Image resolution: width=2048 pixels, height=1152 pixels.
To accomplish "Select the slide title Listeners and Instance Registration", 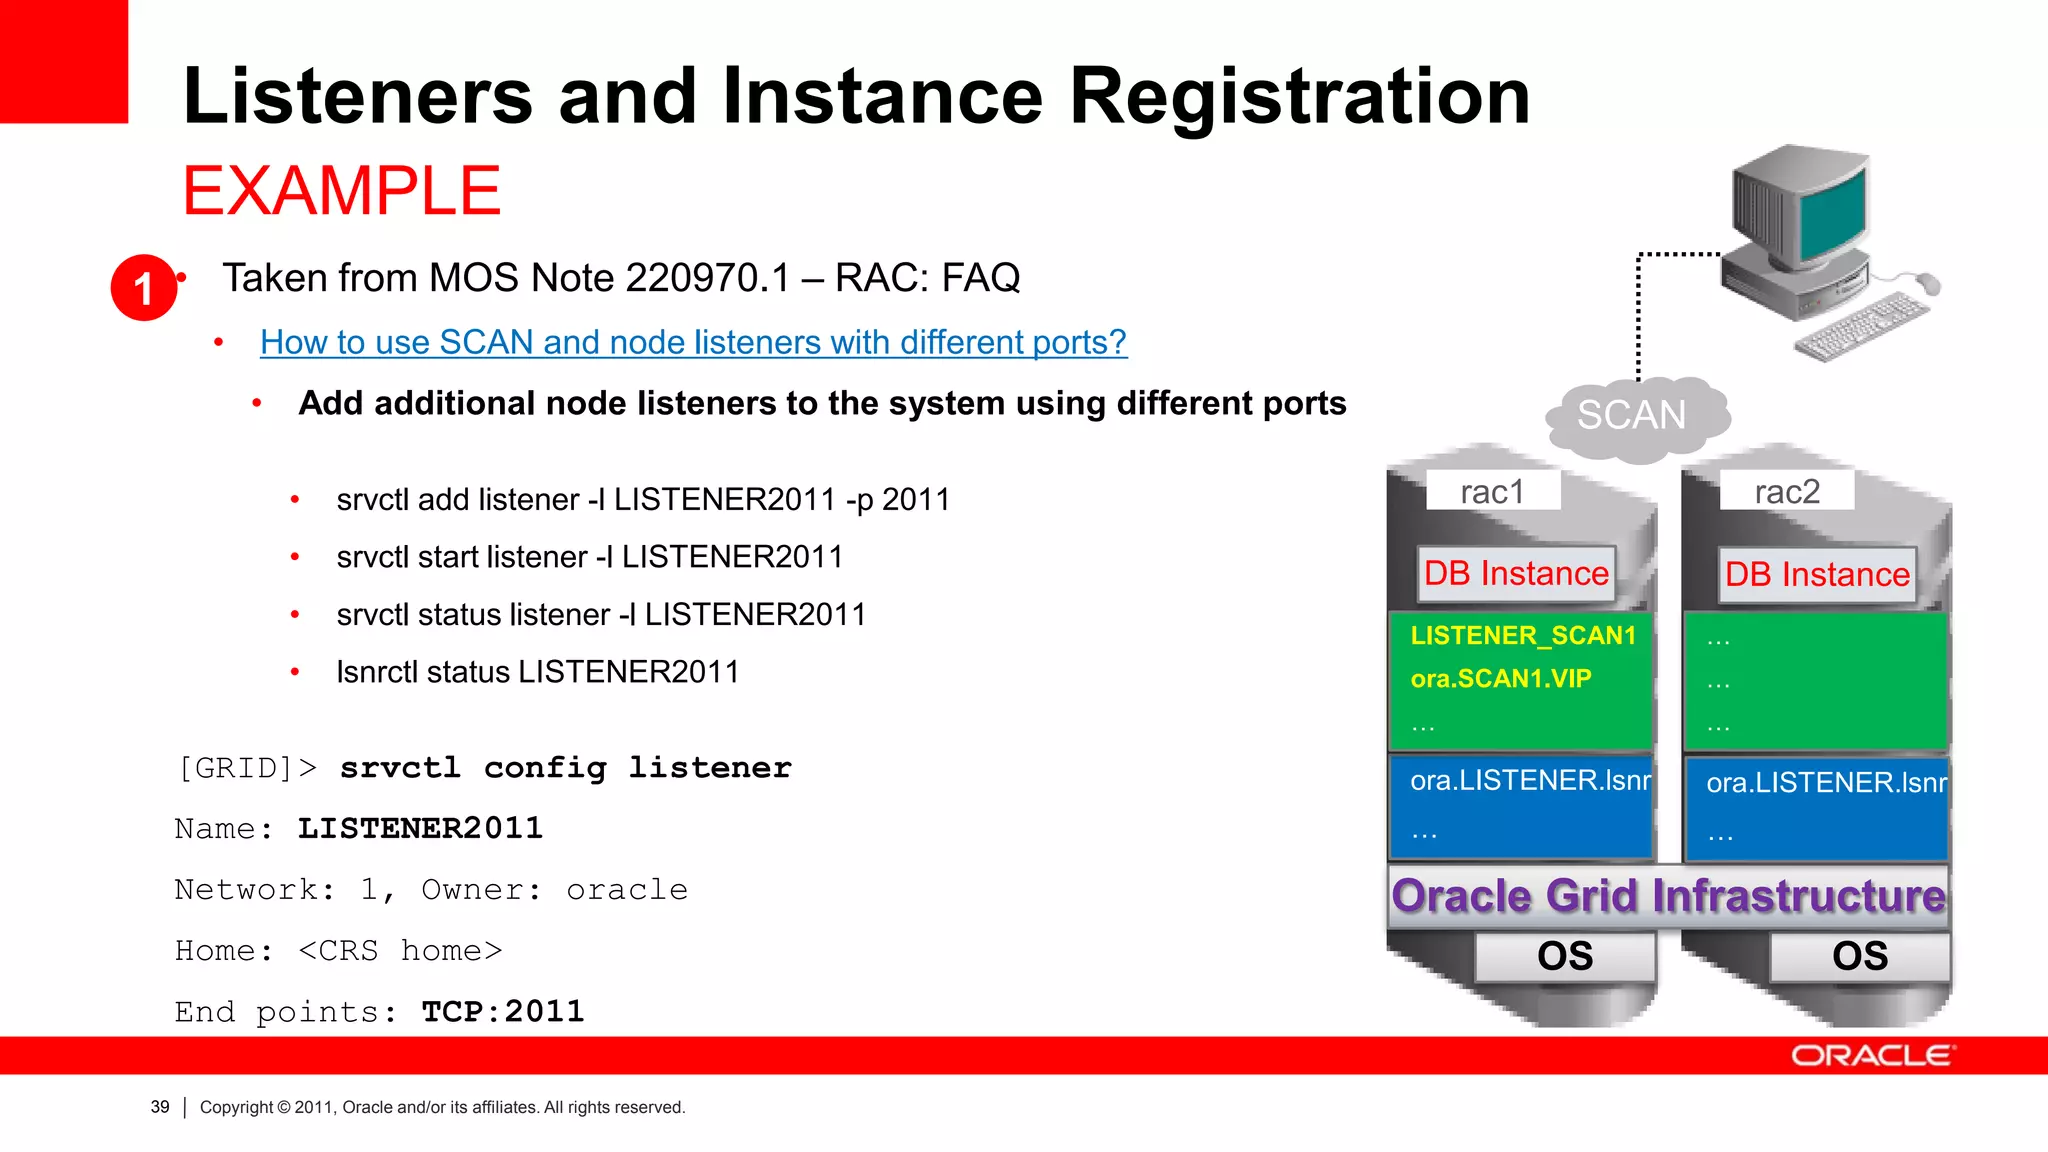I will coord(857,96).
